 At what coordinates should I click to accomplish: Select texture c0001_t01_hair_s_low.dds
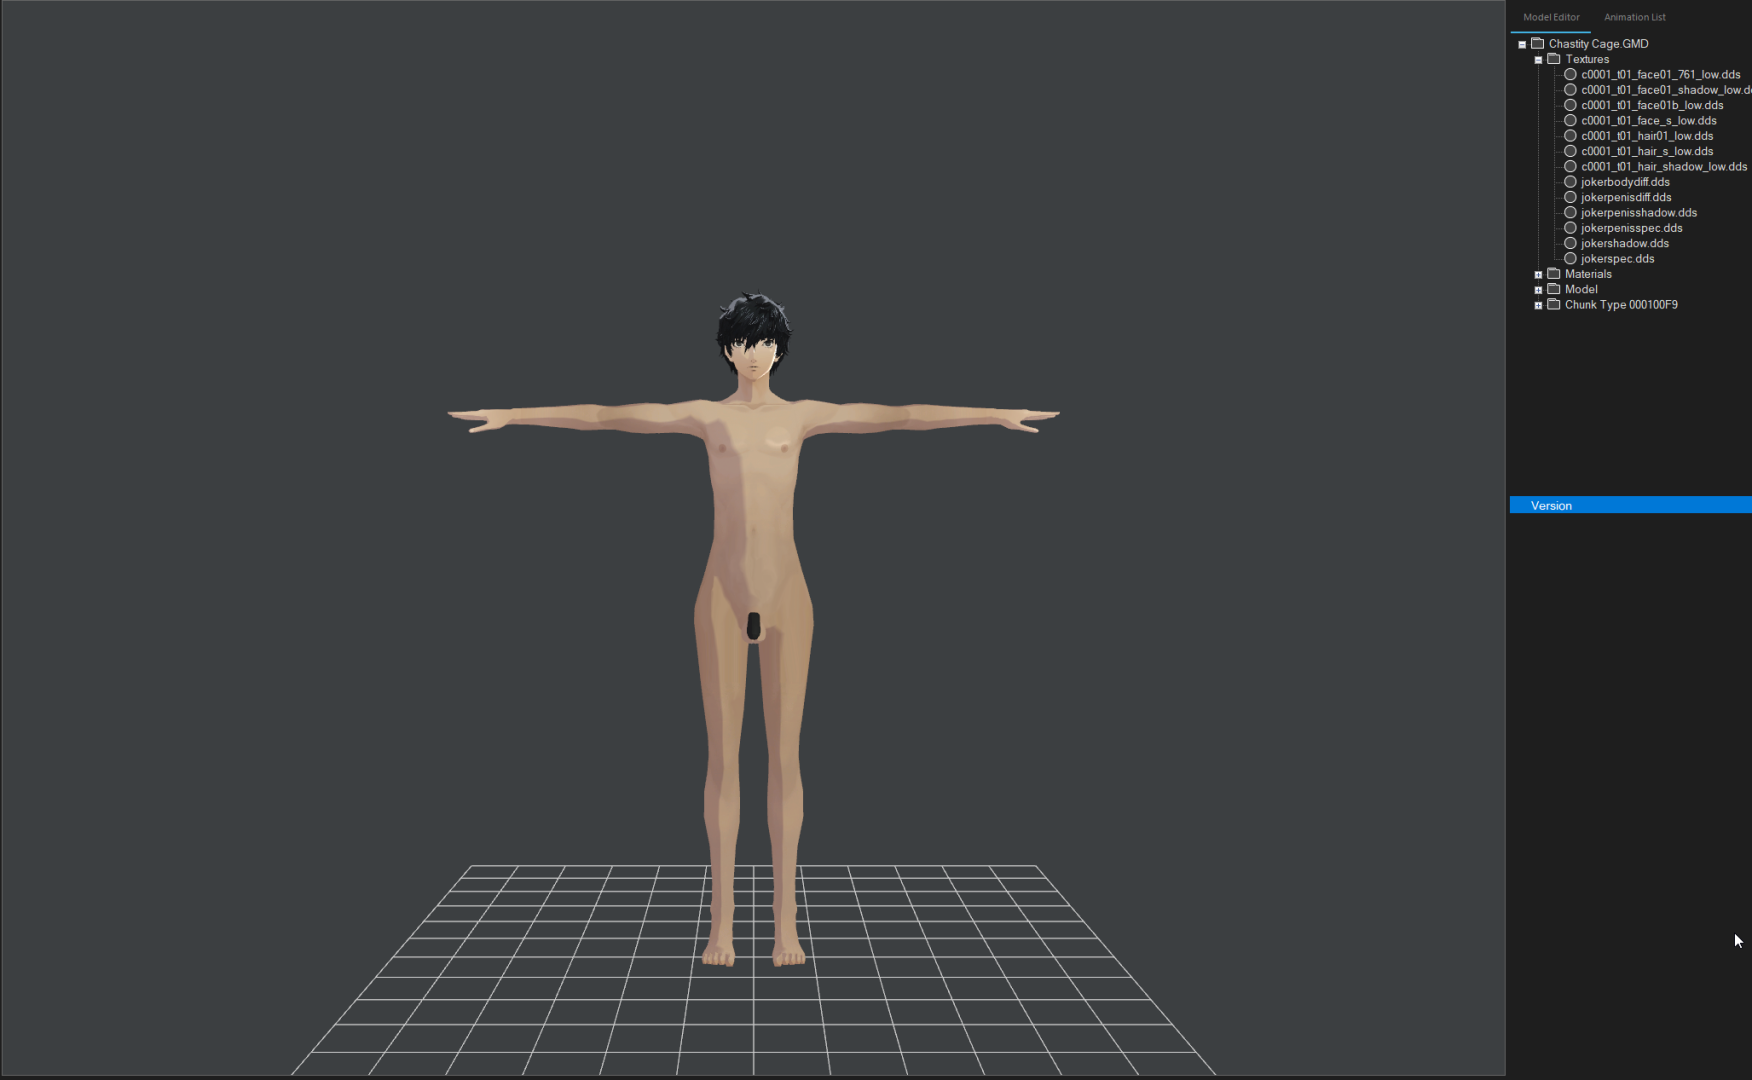1647,152
